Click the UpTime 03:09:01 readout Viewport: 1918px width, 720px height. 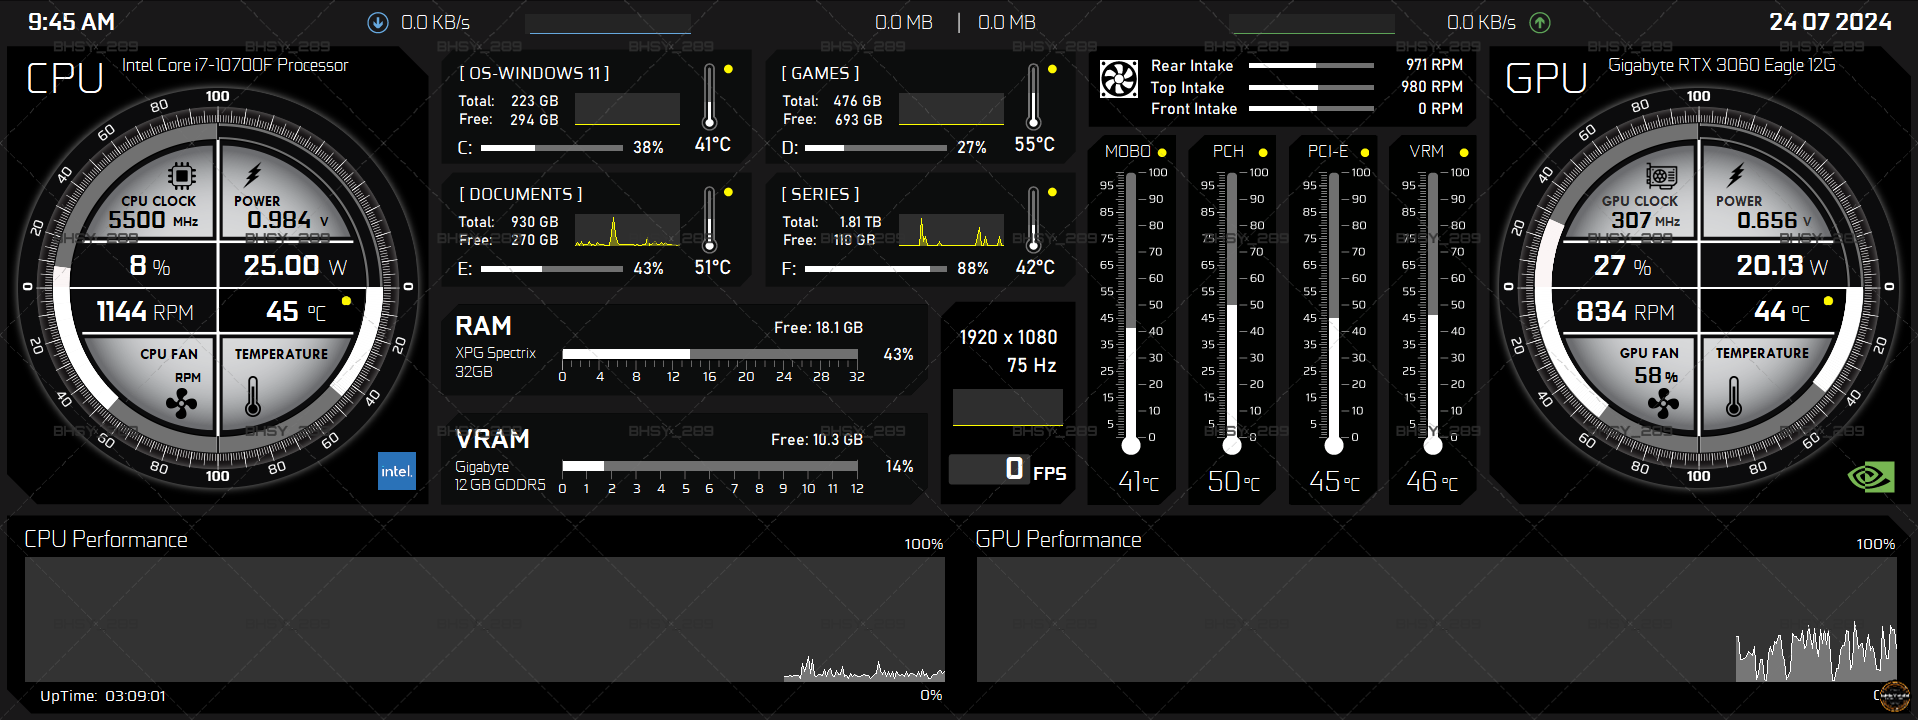point(103,696)
